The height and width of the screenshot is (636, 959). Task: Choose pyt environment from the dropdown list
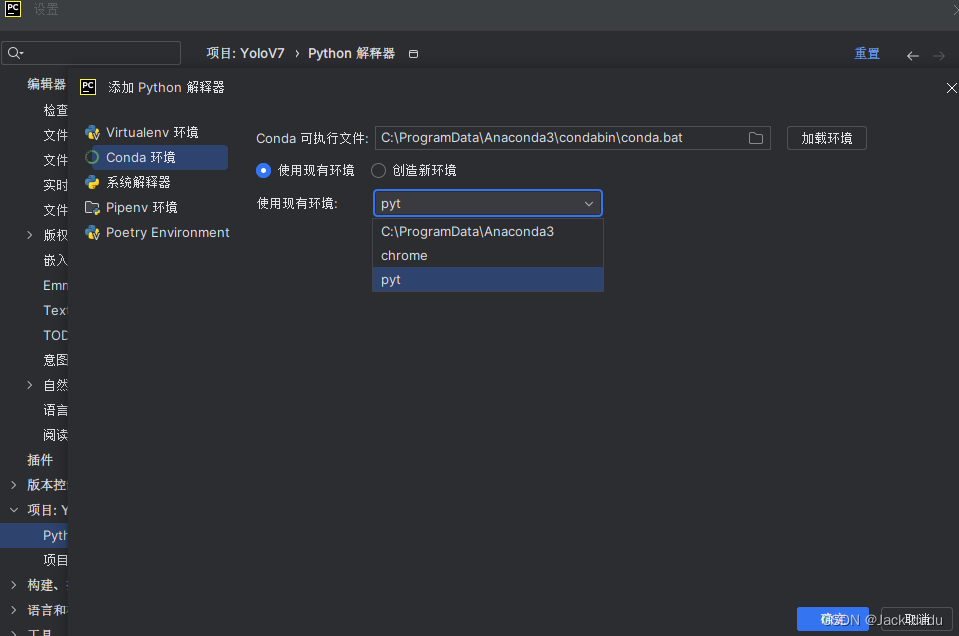[x=487, y=279]
